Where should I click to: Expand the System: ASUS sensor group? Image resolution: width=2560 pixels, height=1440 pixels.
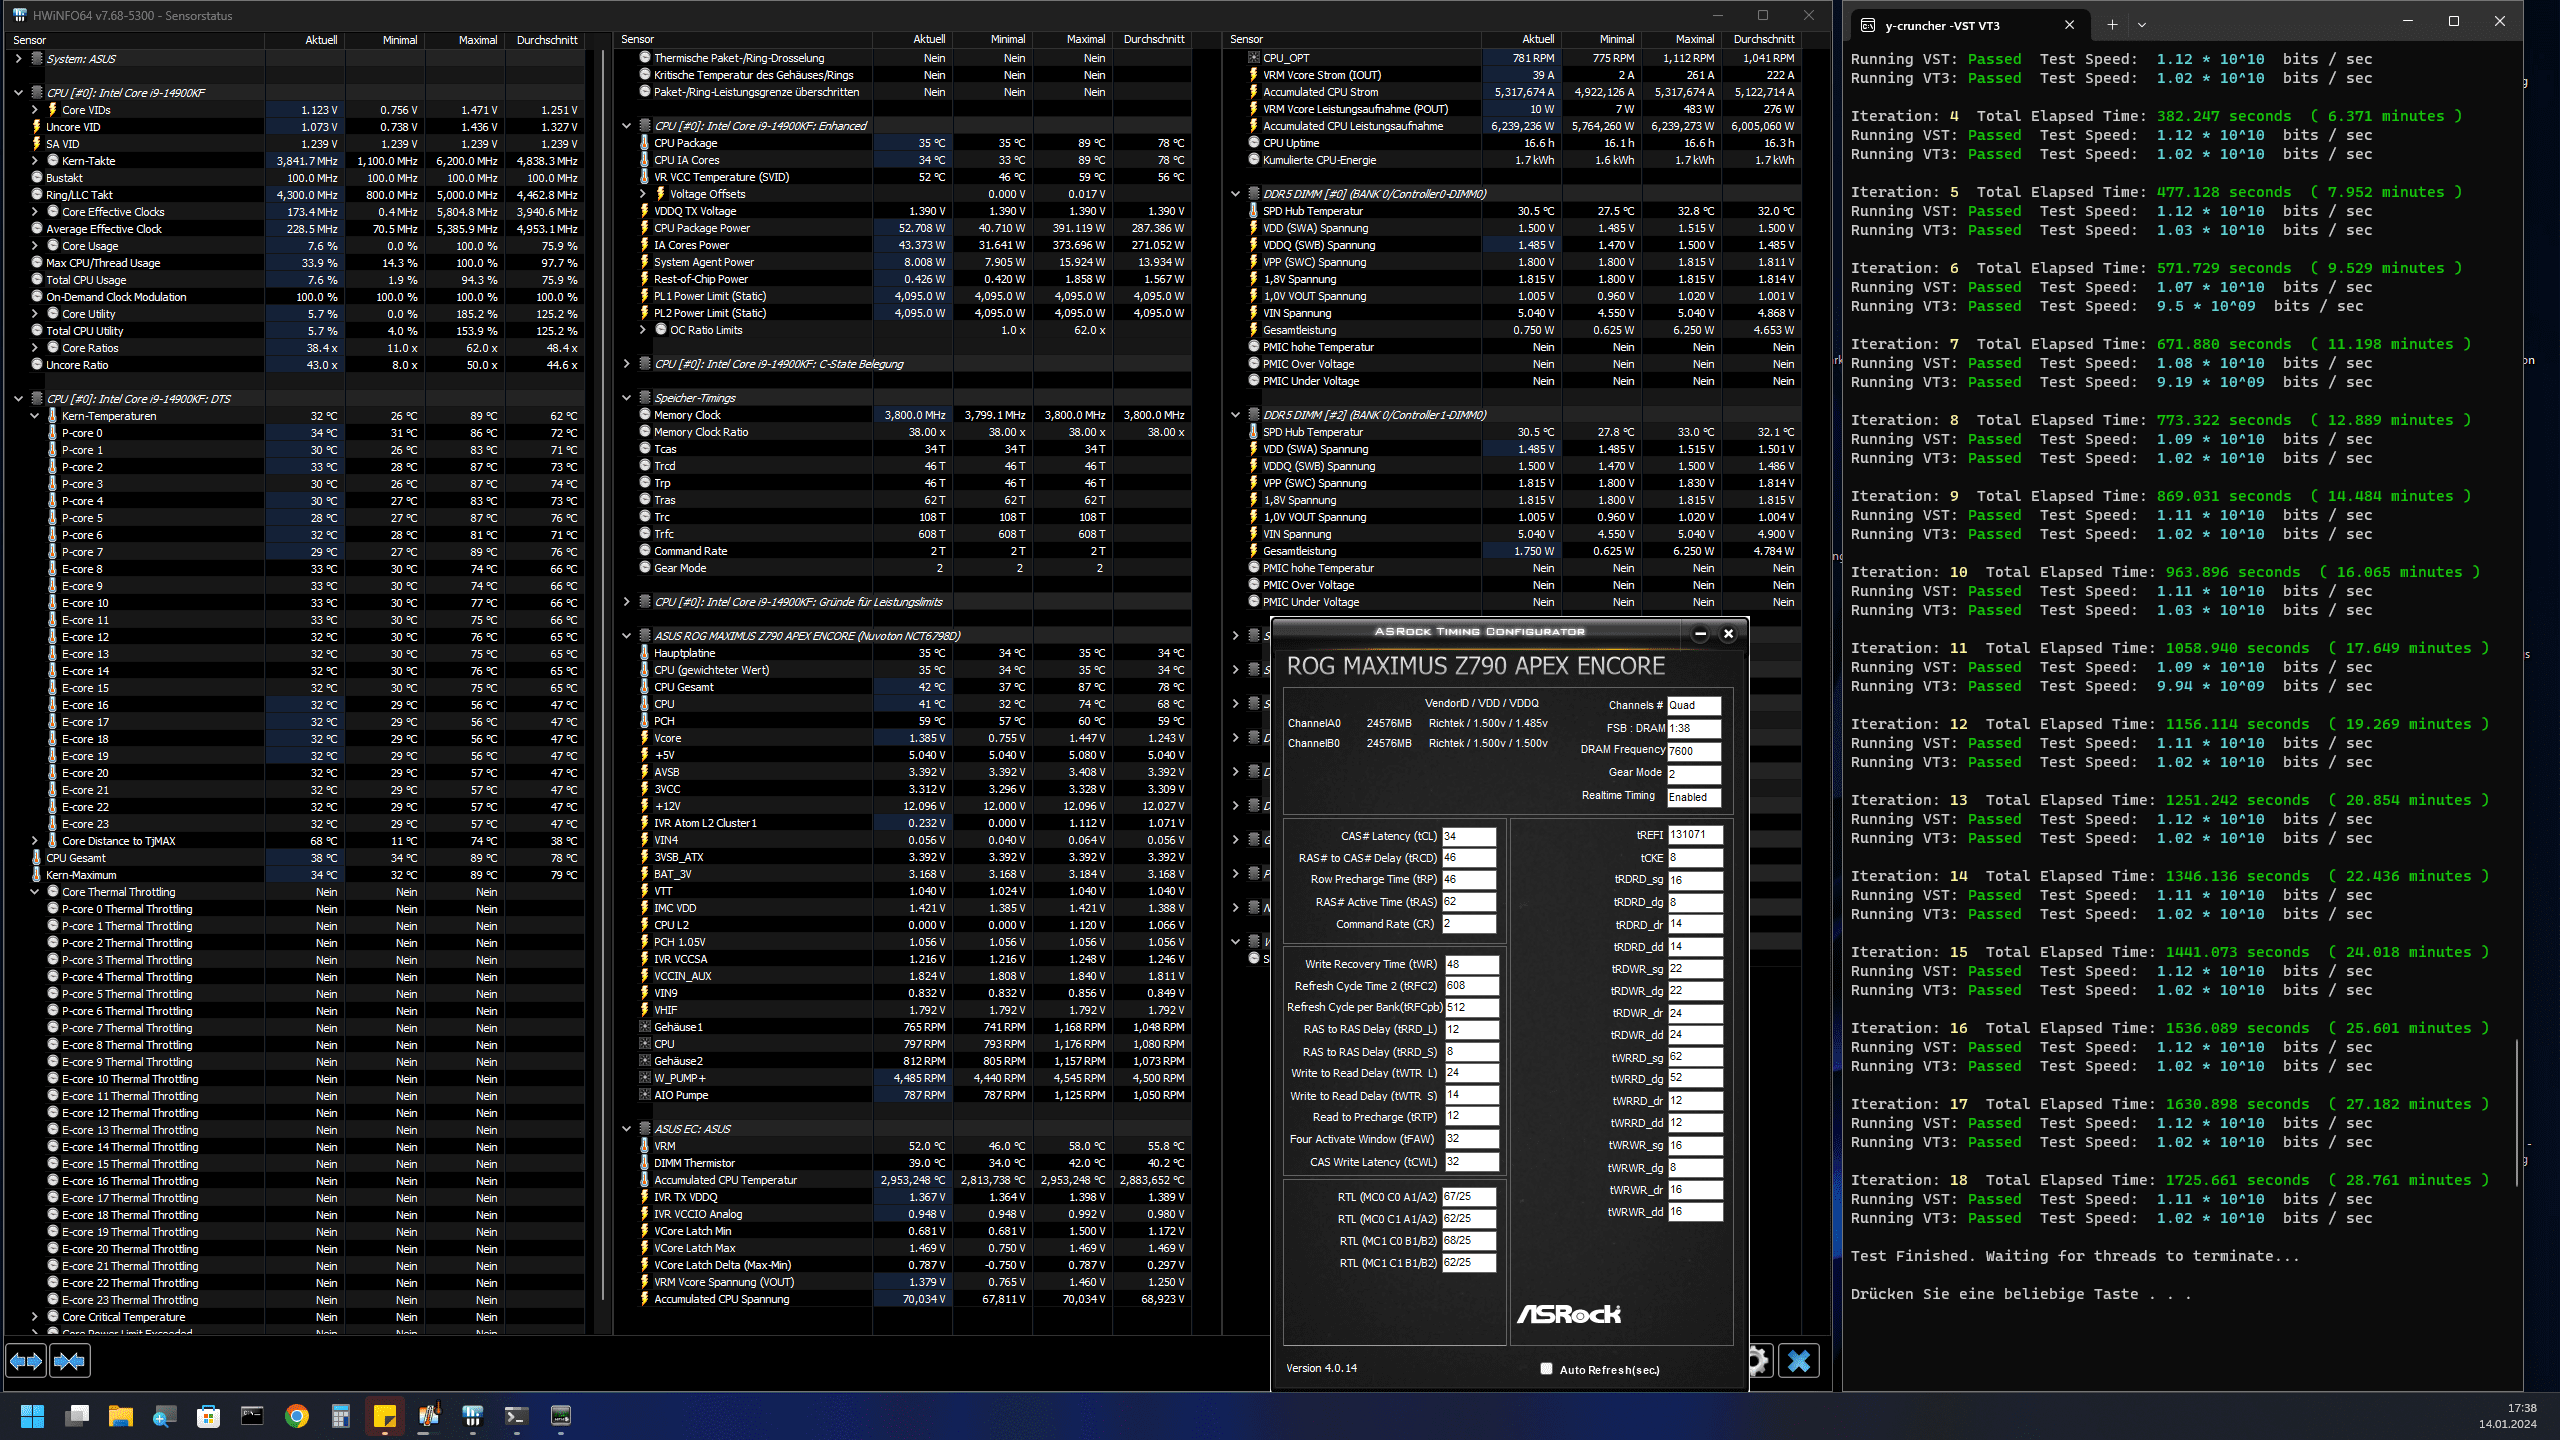[x=18, y=59]
